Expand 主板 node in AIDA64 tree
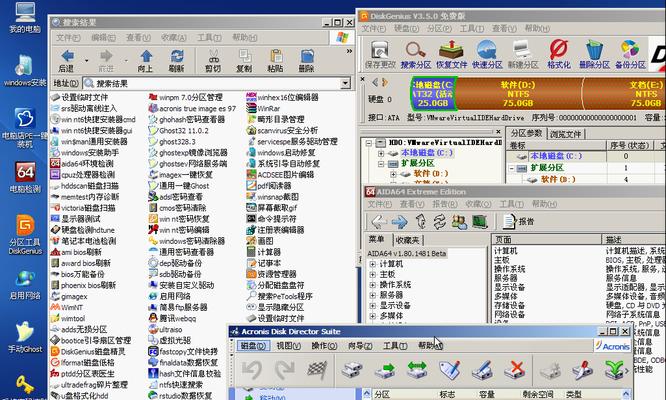This screenshot has width=666, height=400. [373, 275]
